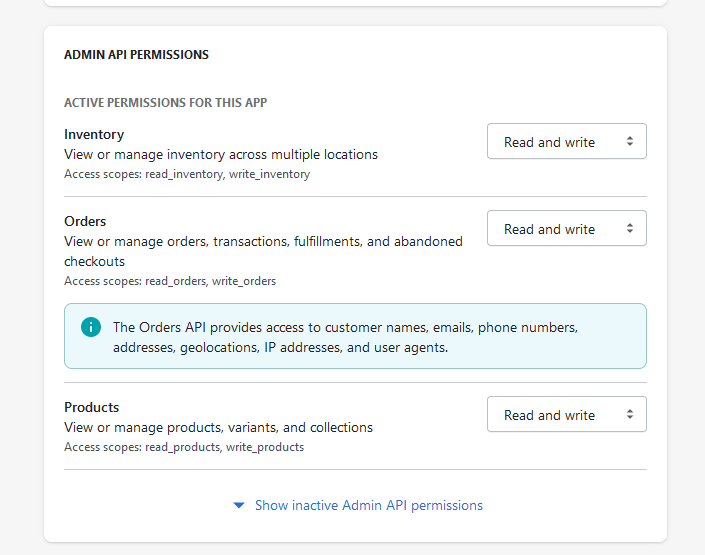705x555 pixels.
Task: Click the read_products, write_products access scopes text
Action: point(184,447)
